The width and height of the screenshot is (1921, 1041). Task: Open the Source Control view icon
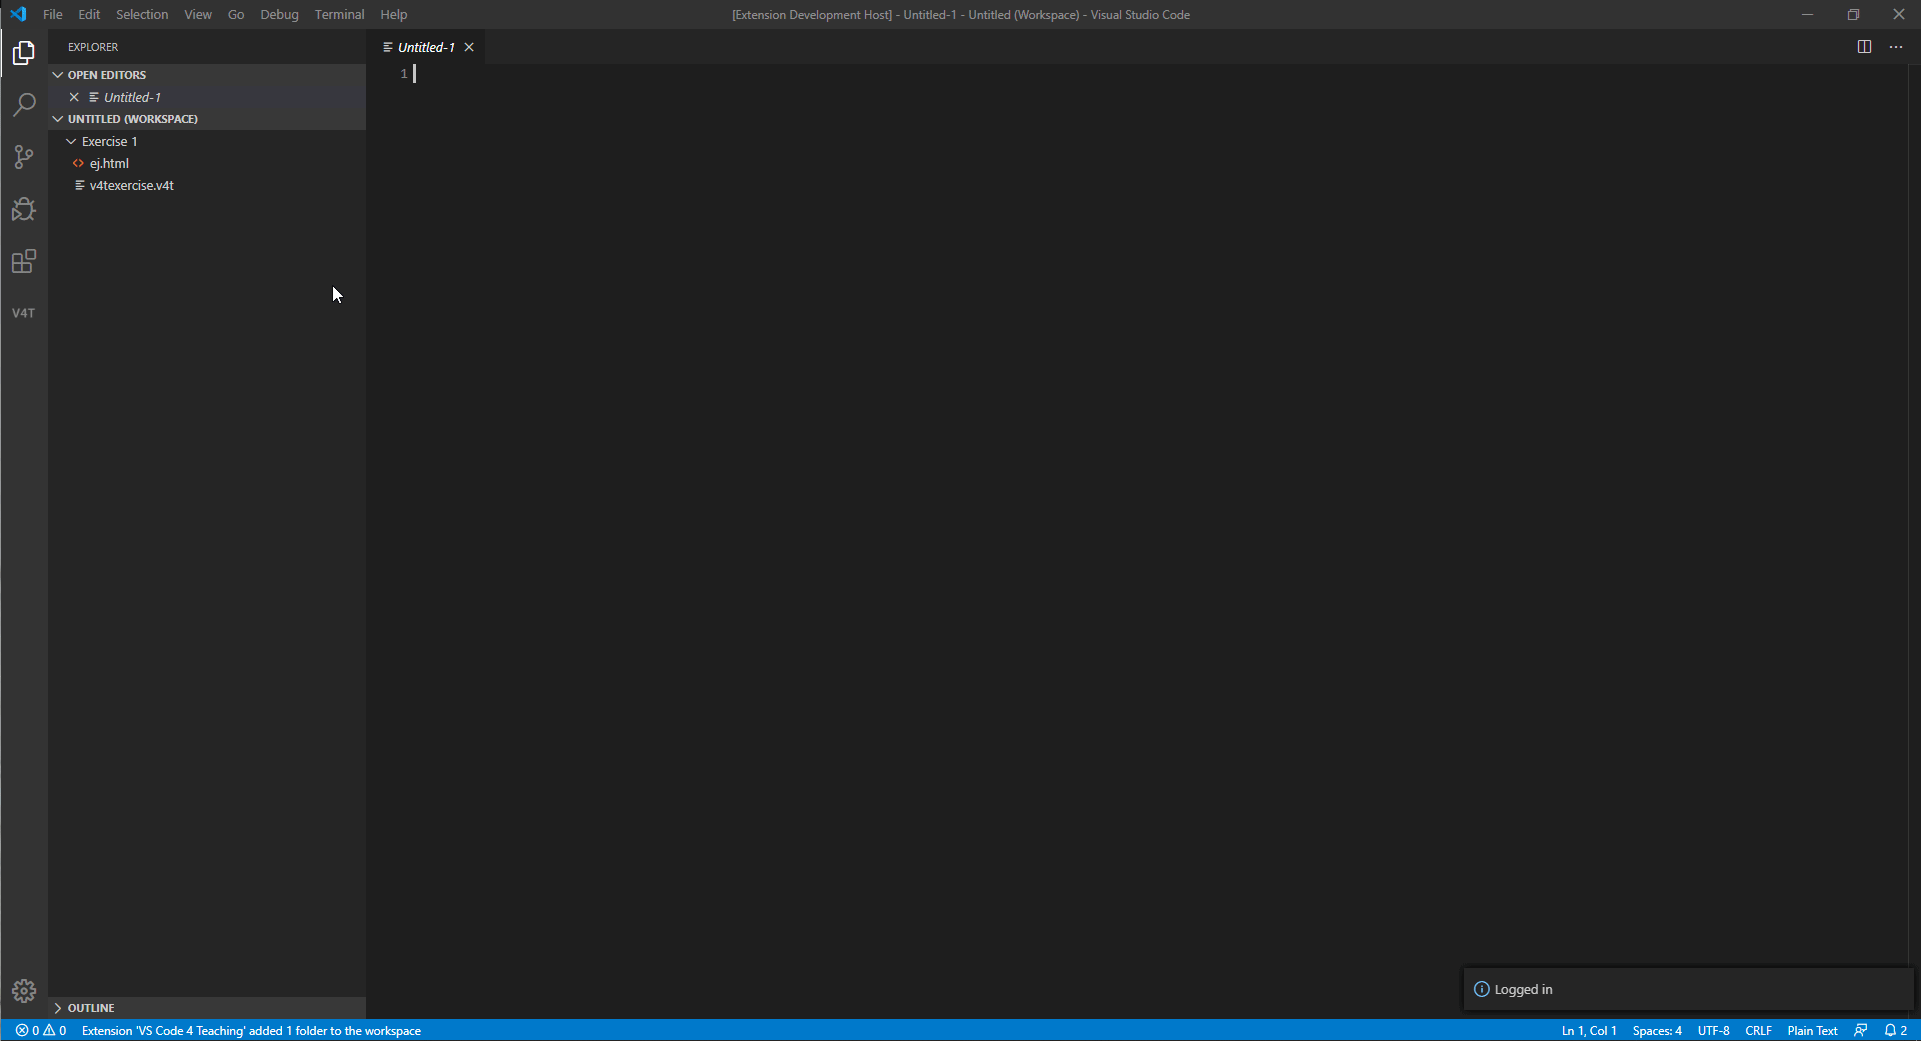pos(24,157)
